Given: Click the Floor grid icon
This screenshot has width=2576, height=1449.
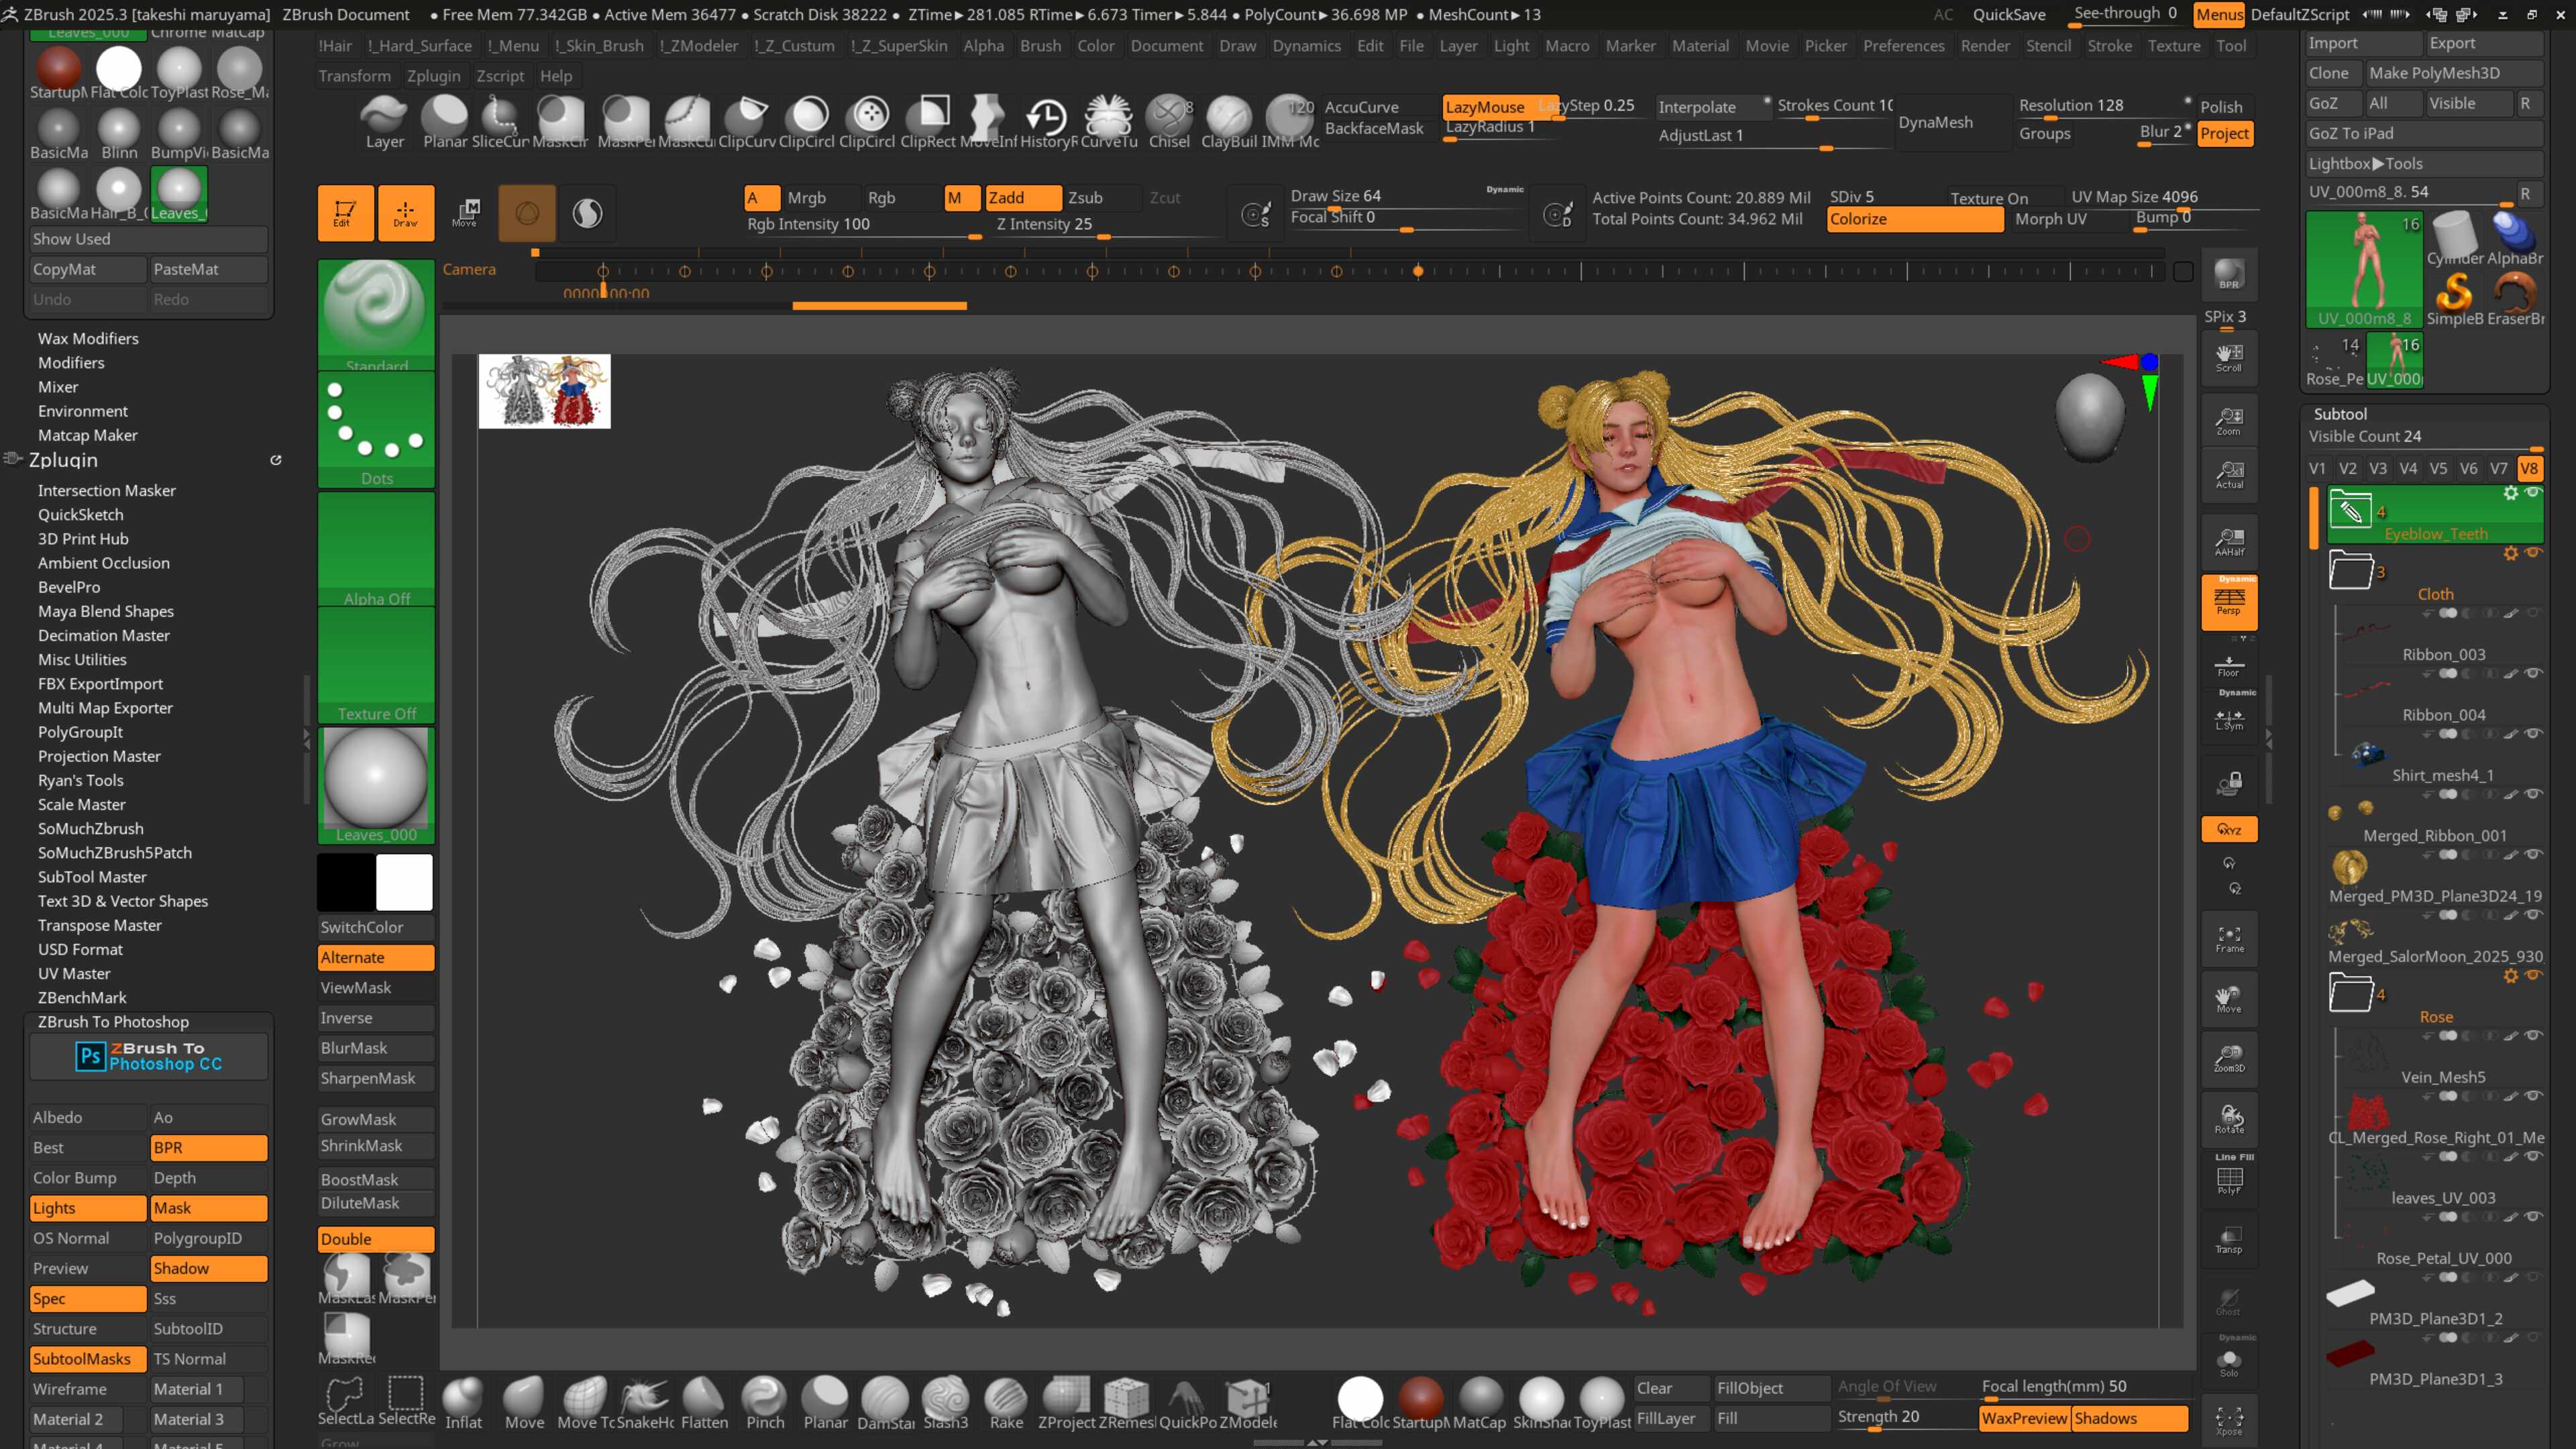Looking at the screenshot, I should (2229, 666).
